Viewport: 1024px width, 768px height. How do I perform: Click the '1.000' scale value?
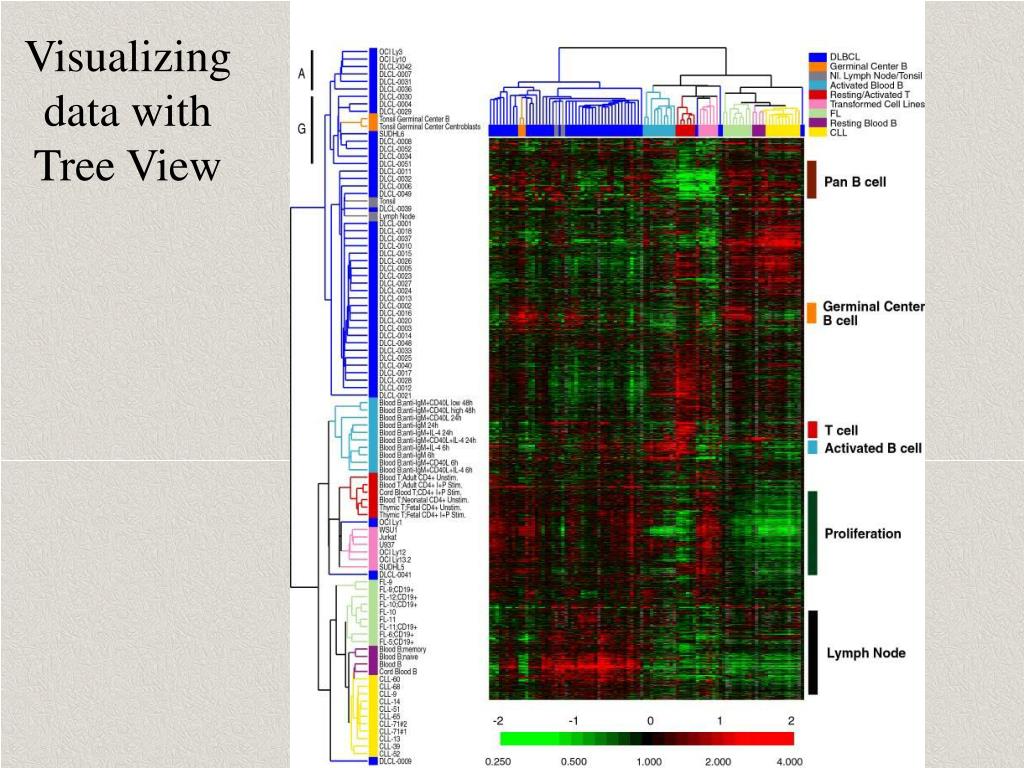(649, 761)
